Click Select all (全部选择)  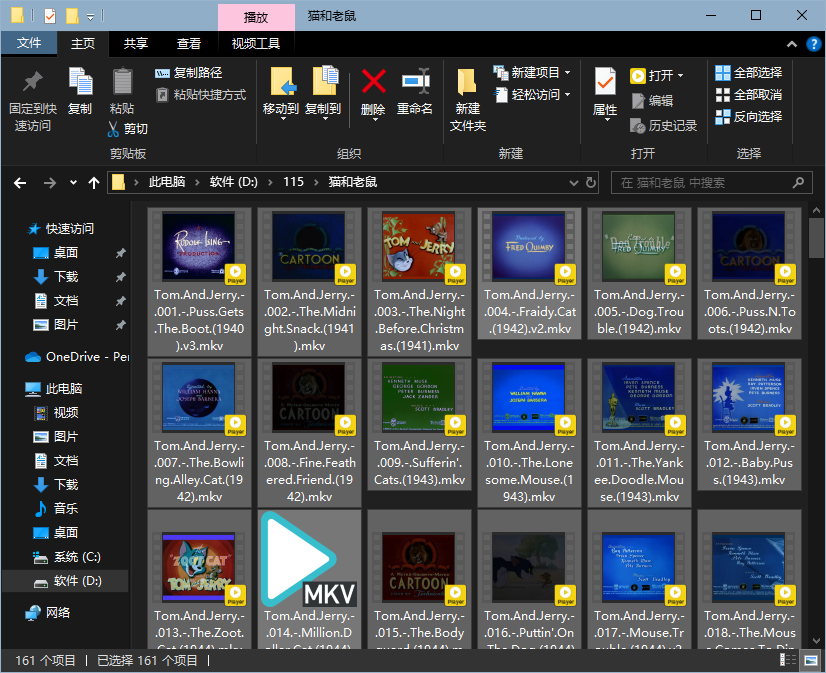(749, 73)
